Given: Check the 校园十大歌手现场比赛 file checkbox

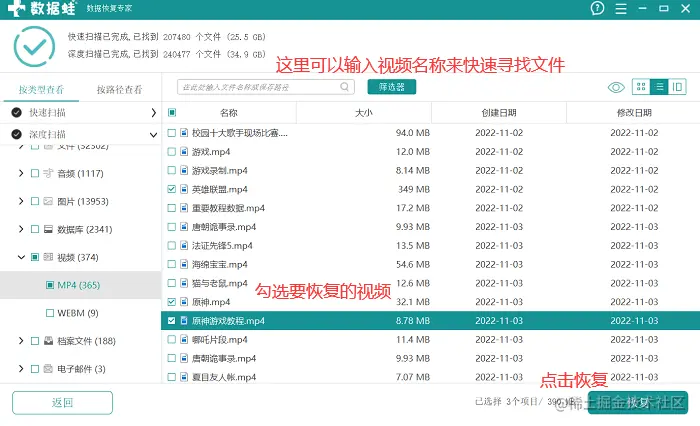Looking at the screenshot, I should 171,133.
